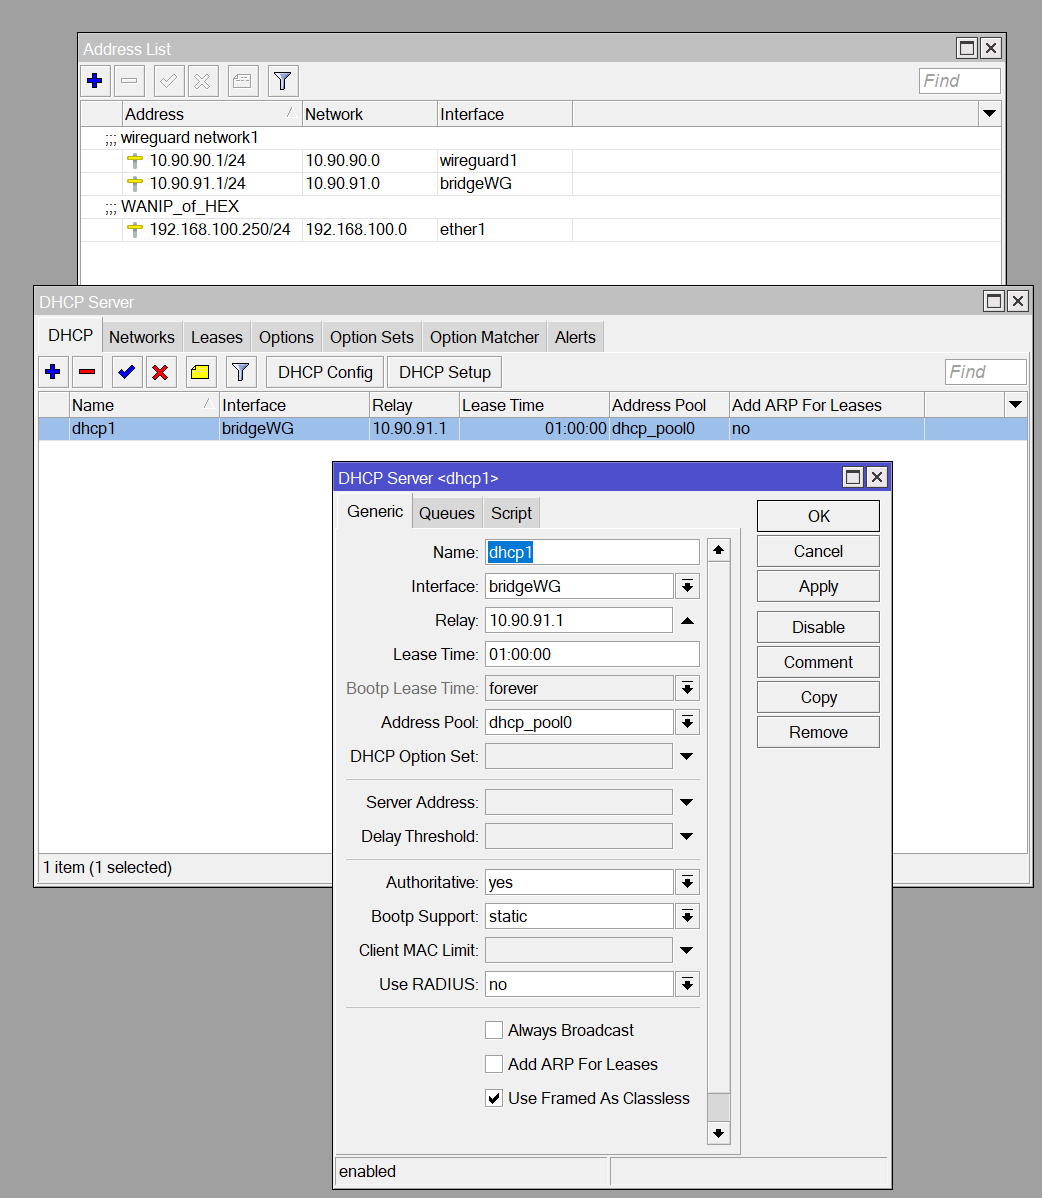Click address icon for 10.90.91.1/24
This screenshot has height=1198, width=1042.
(135, 183)
